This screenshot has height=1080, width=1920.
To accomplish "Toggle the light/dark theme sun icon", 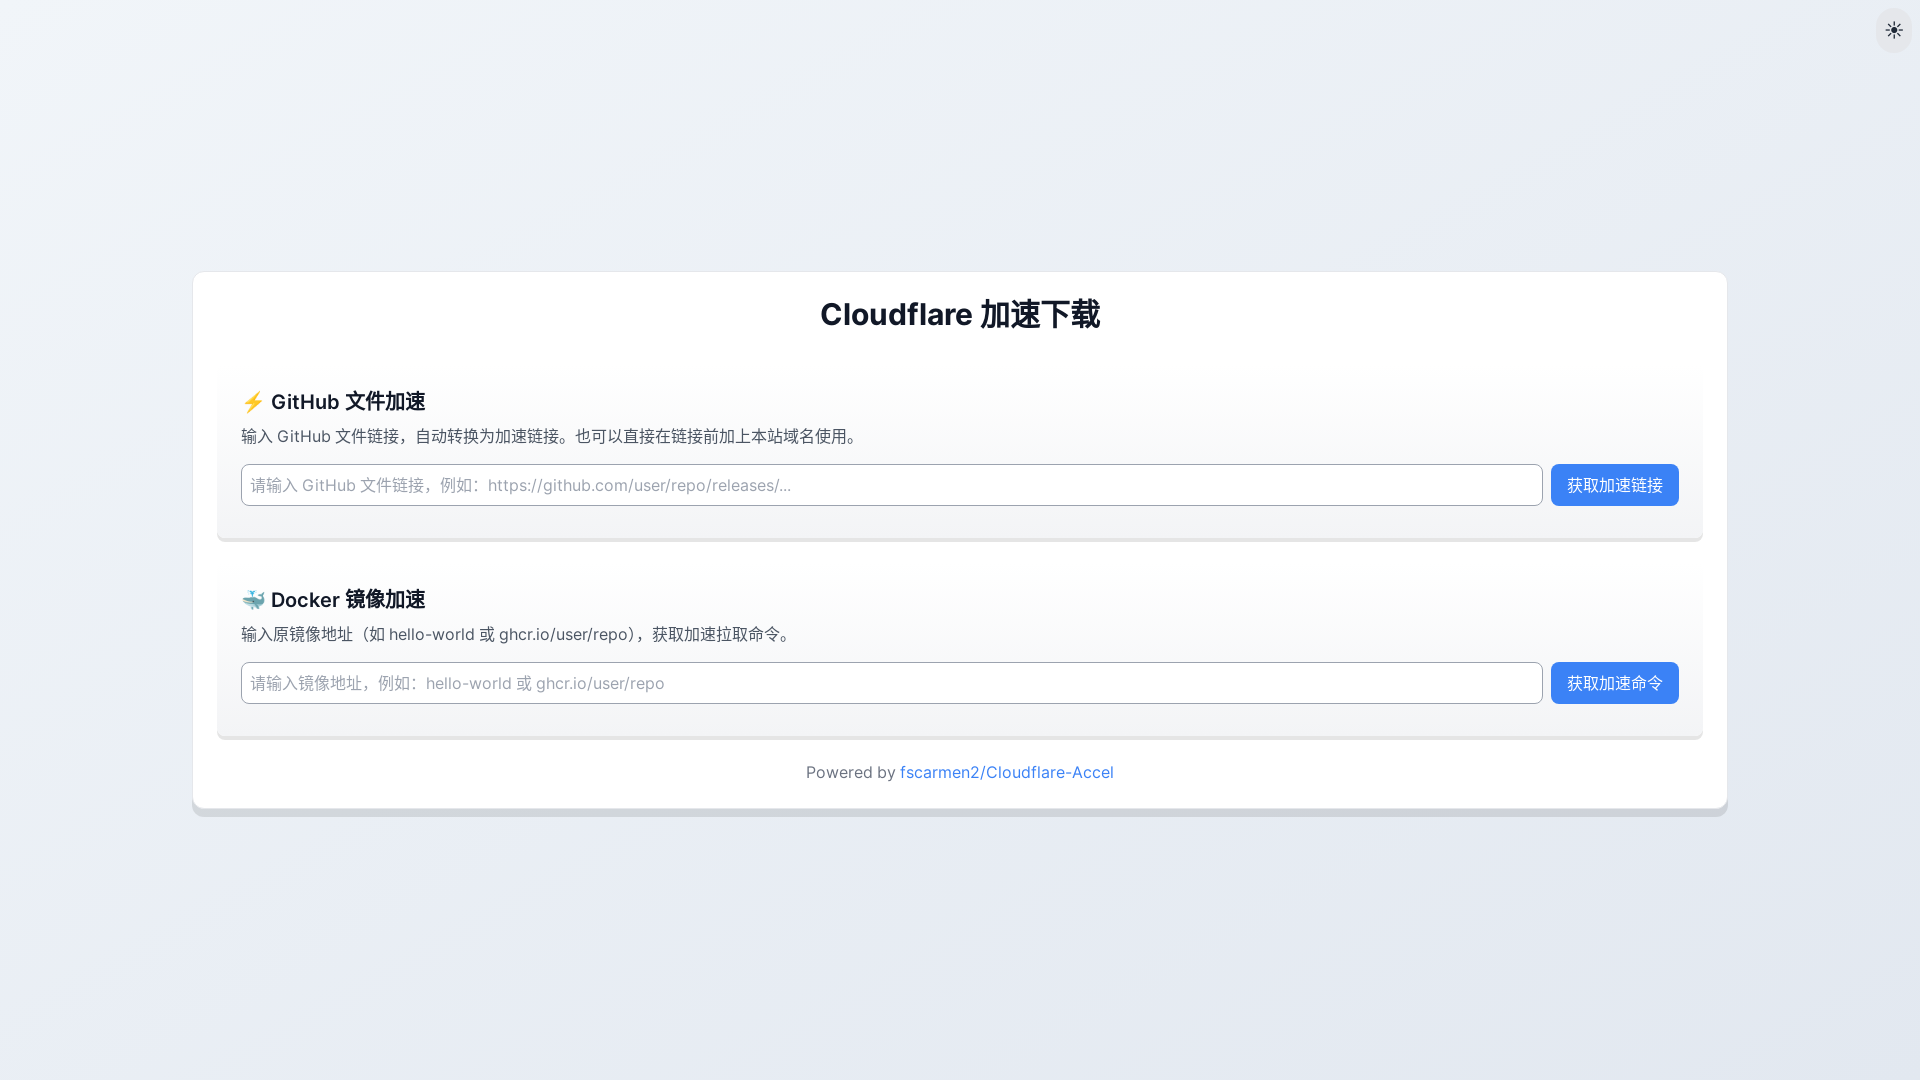I will coord(1894,30).
